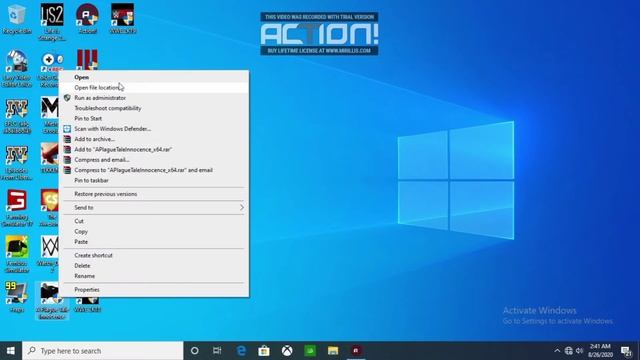Launch GTA Episodes From Liberty City icon
Image resolution: width=640 pixels, height=360 pixels.
point(17,163)
